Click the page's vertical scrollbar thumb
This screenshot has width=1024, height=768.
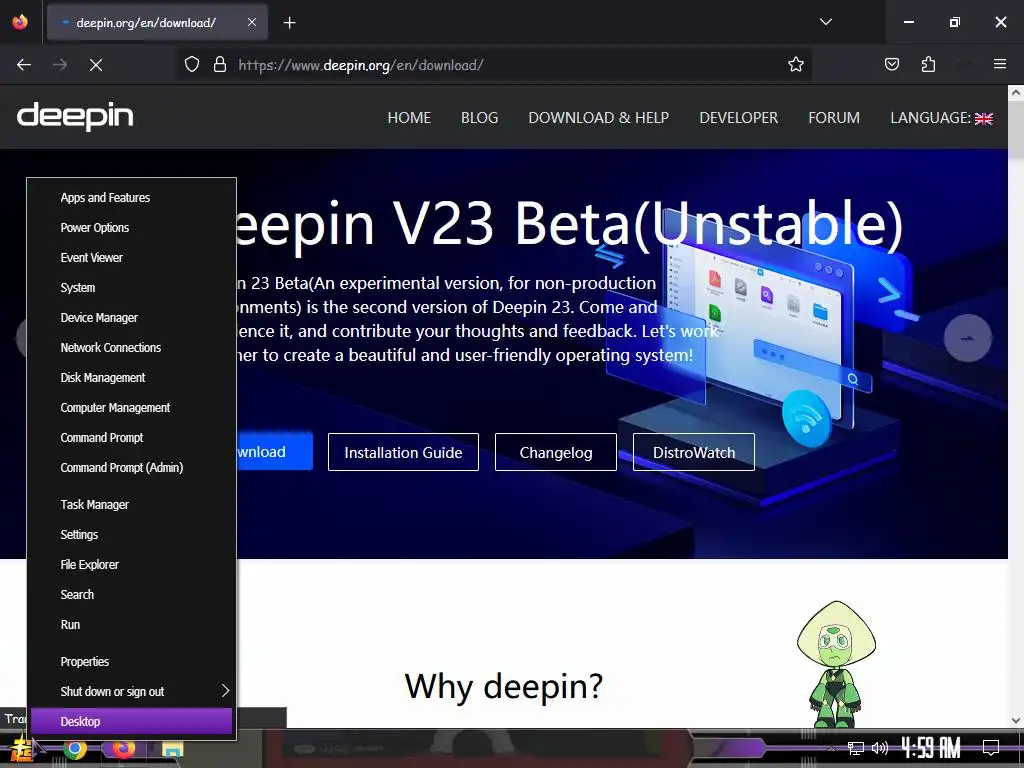click(1016, 131)
